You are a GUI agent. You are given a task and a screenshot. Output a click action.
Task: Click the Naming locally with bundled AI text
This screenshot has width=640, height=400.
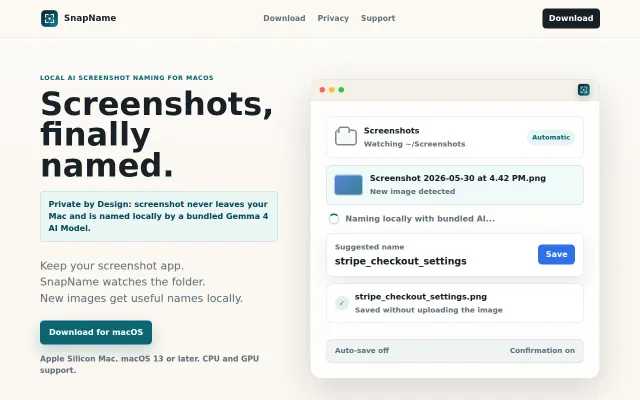(420, 219)
